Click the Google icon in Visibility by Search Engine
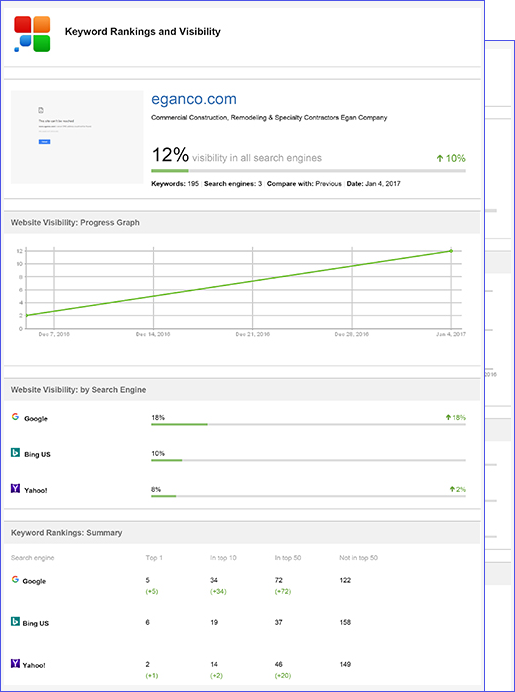Screen dimensions: 515x692 pos(15,417)
